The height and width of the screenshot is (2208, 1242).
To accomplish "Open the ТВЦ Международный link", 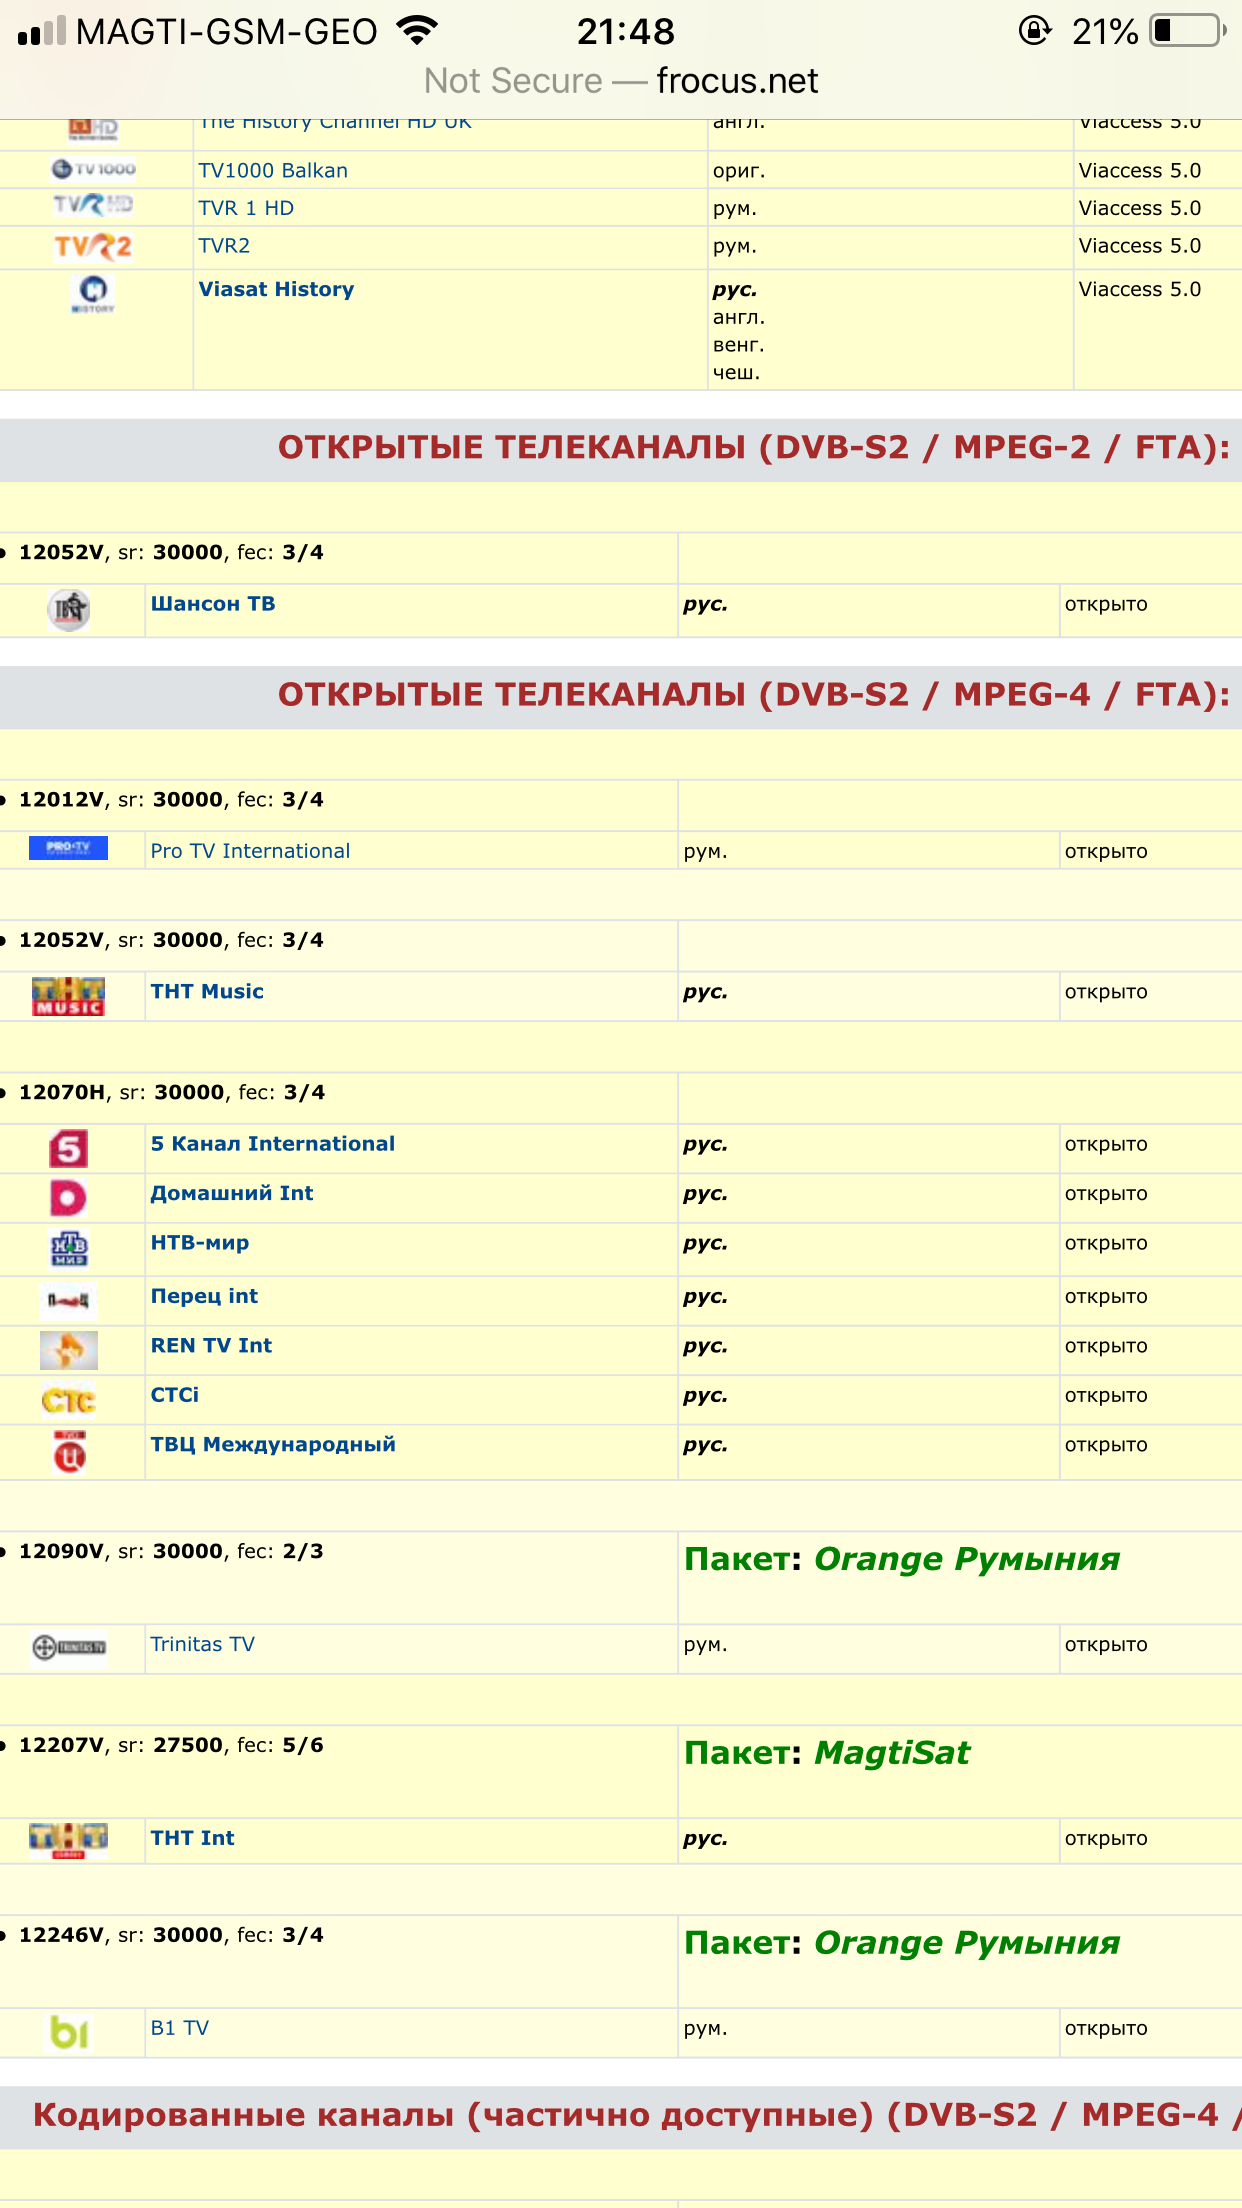I will click(x=273, y=1444).
